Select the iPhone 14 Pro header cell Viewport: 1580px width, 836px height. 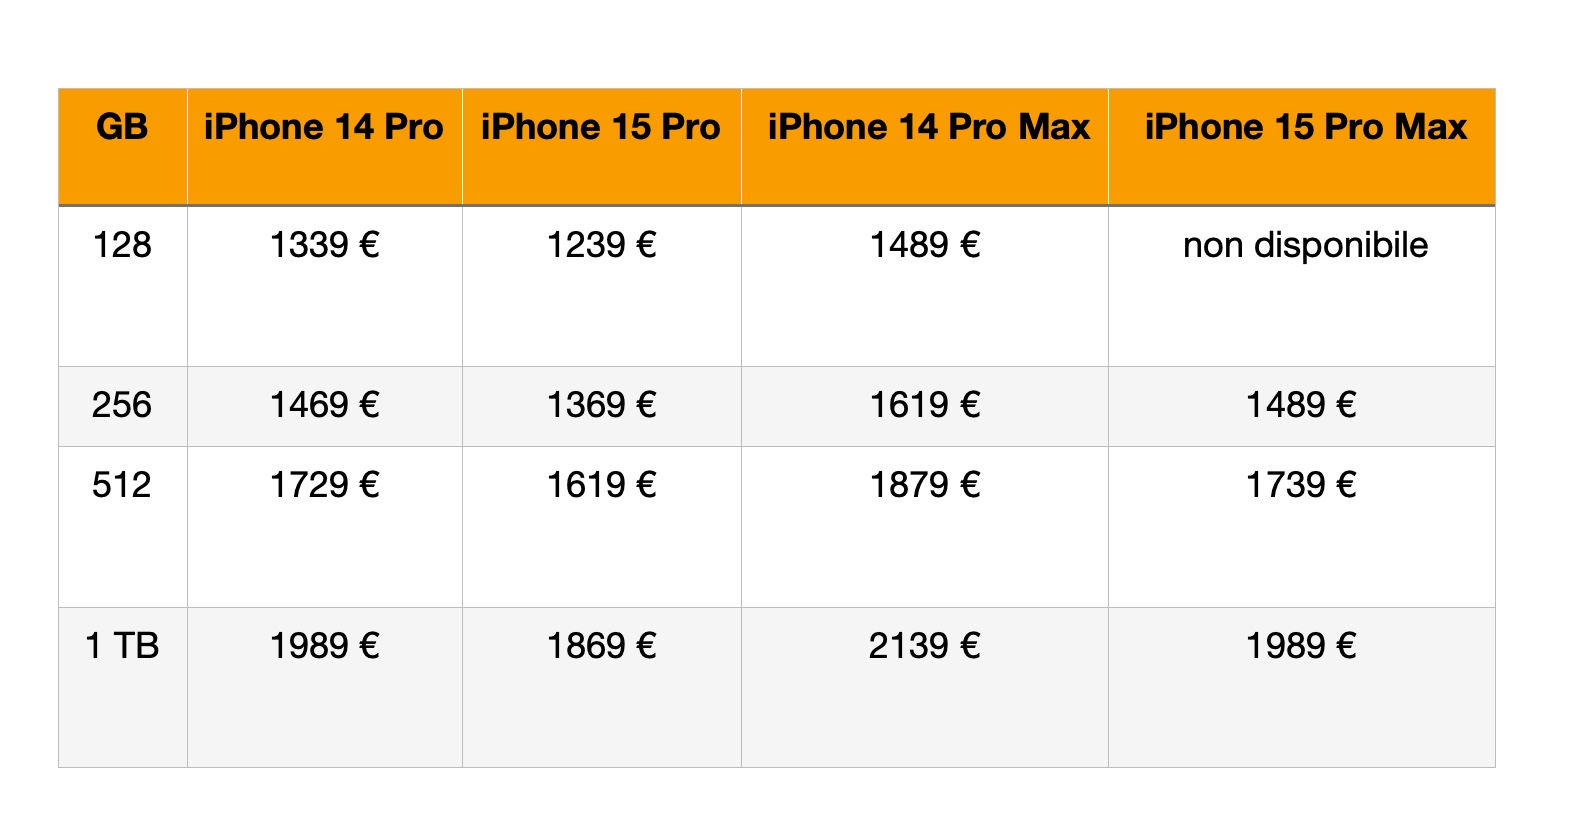(x=323, y=128)
